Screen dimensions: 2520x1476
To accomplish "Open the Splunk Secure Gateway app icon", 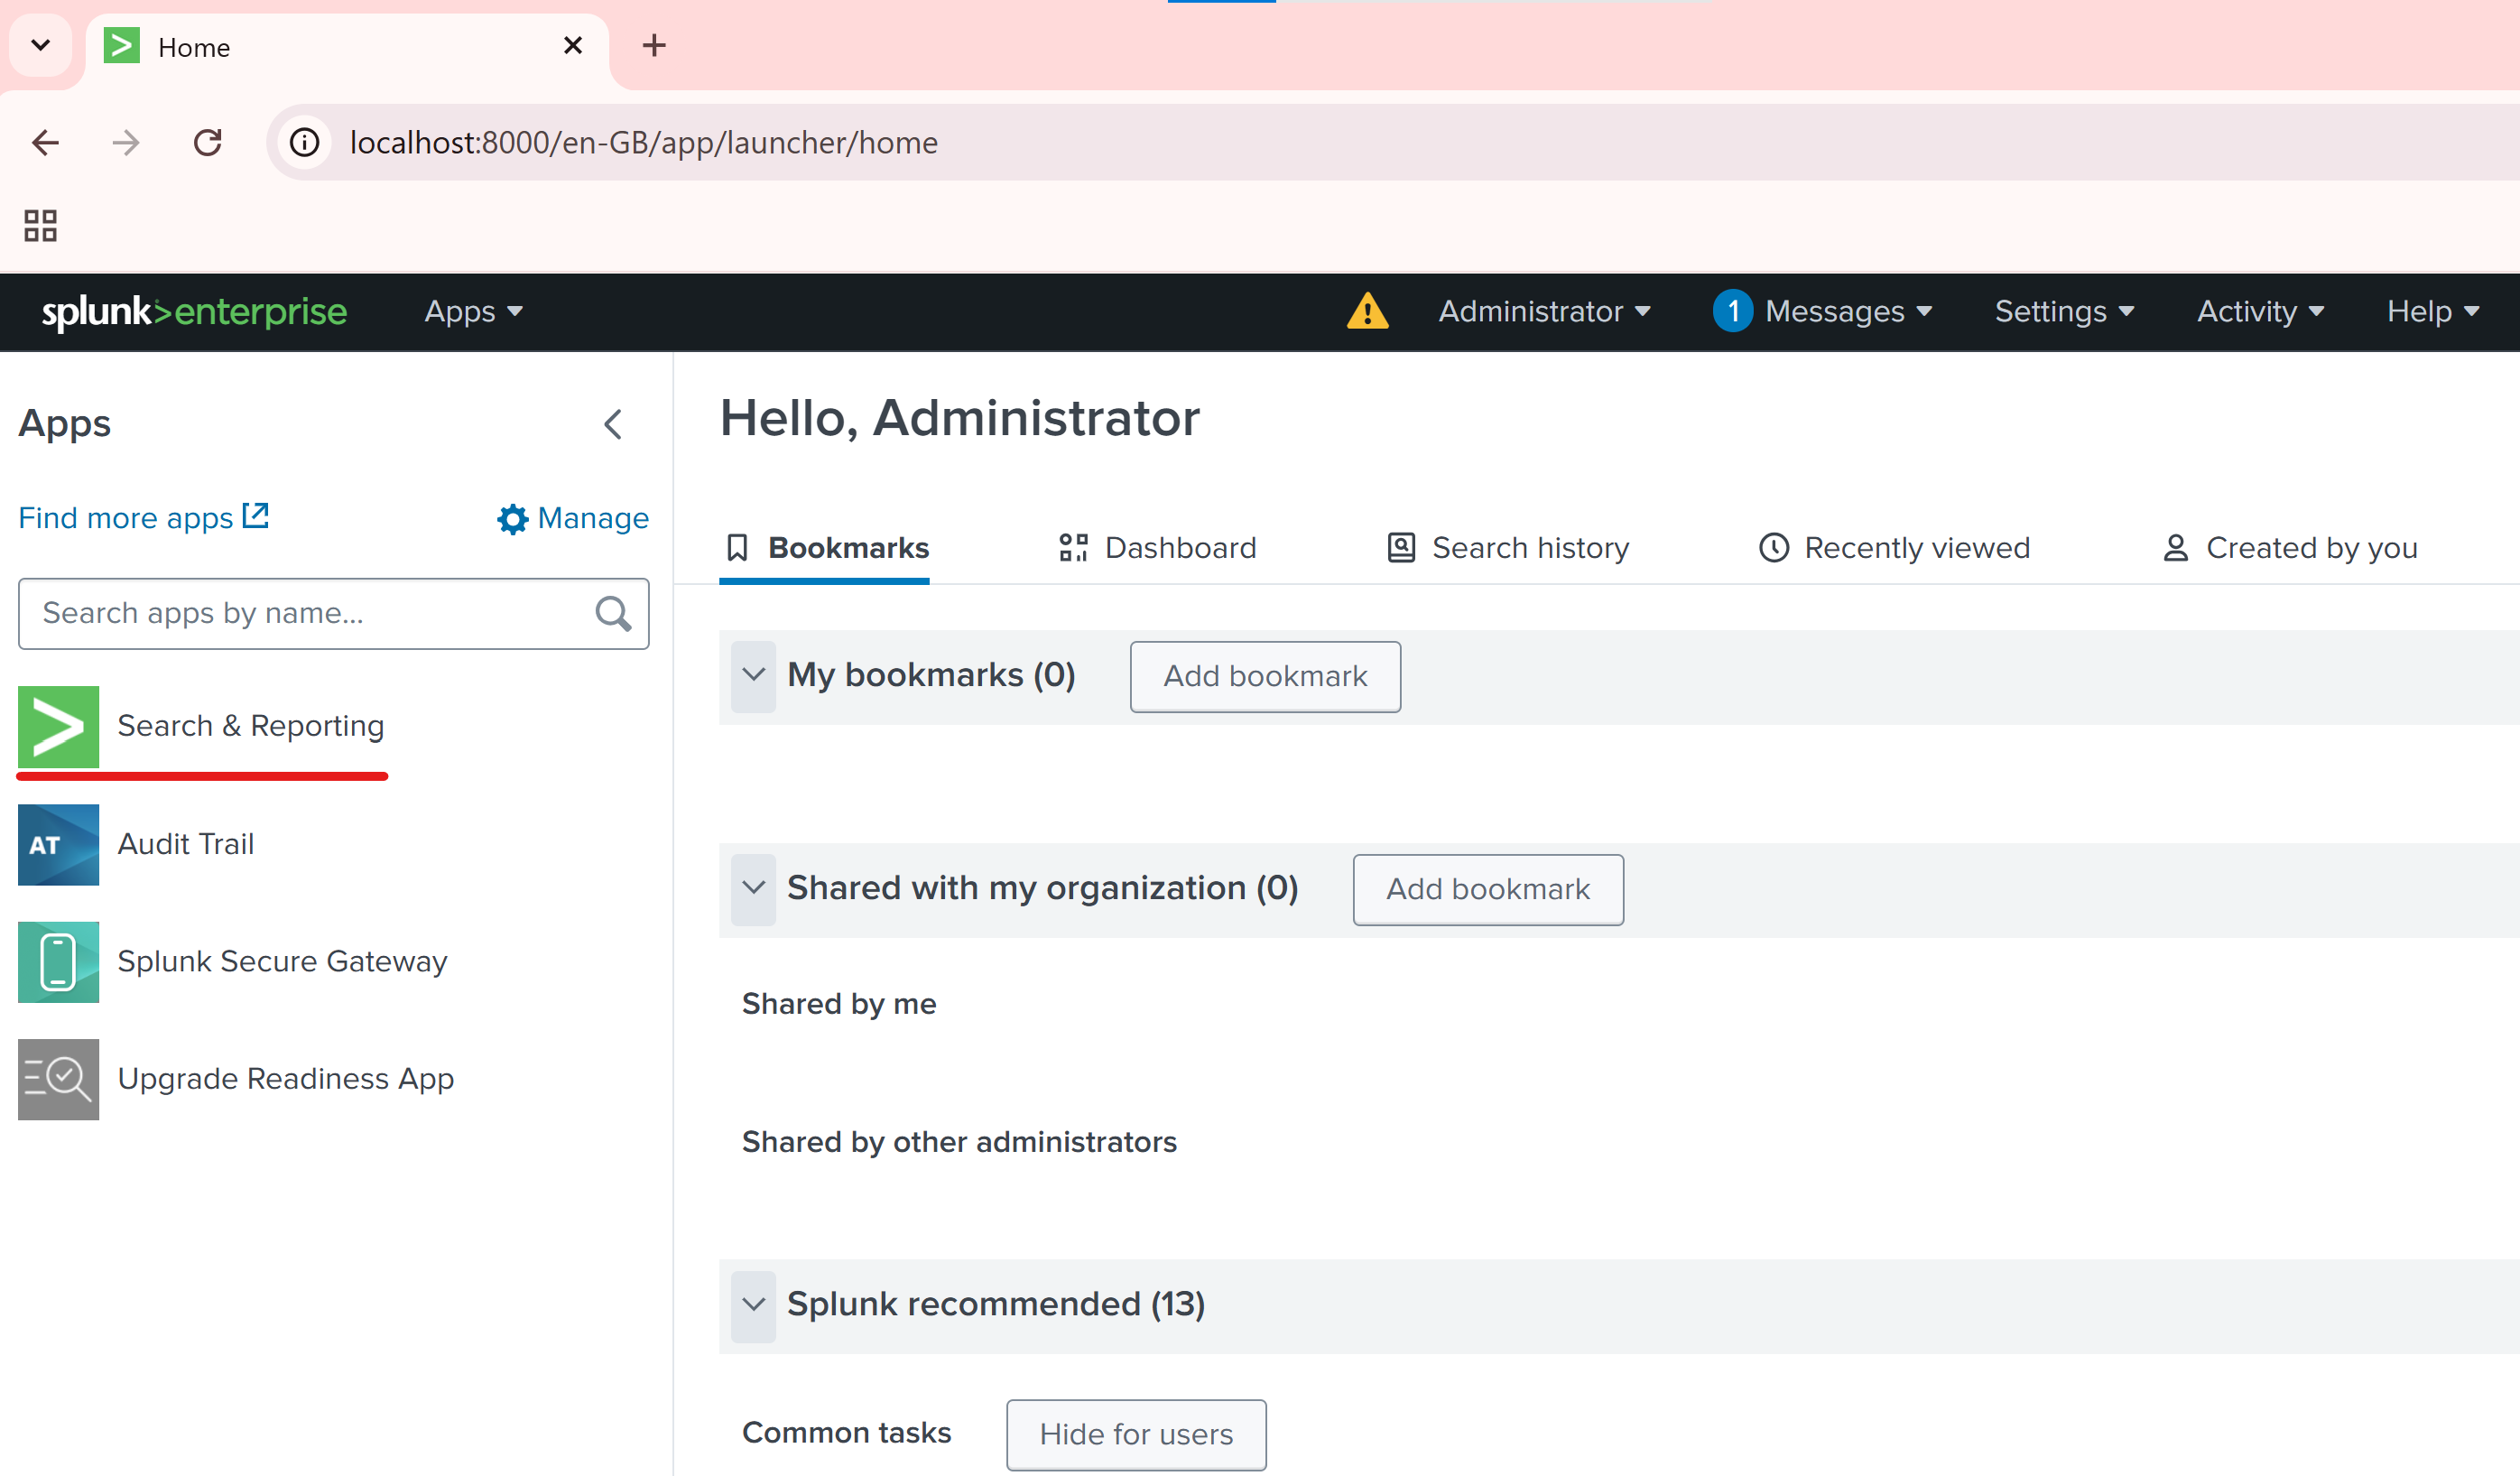I will [x=58, y=962].
